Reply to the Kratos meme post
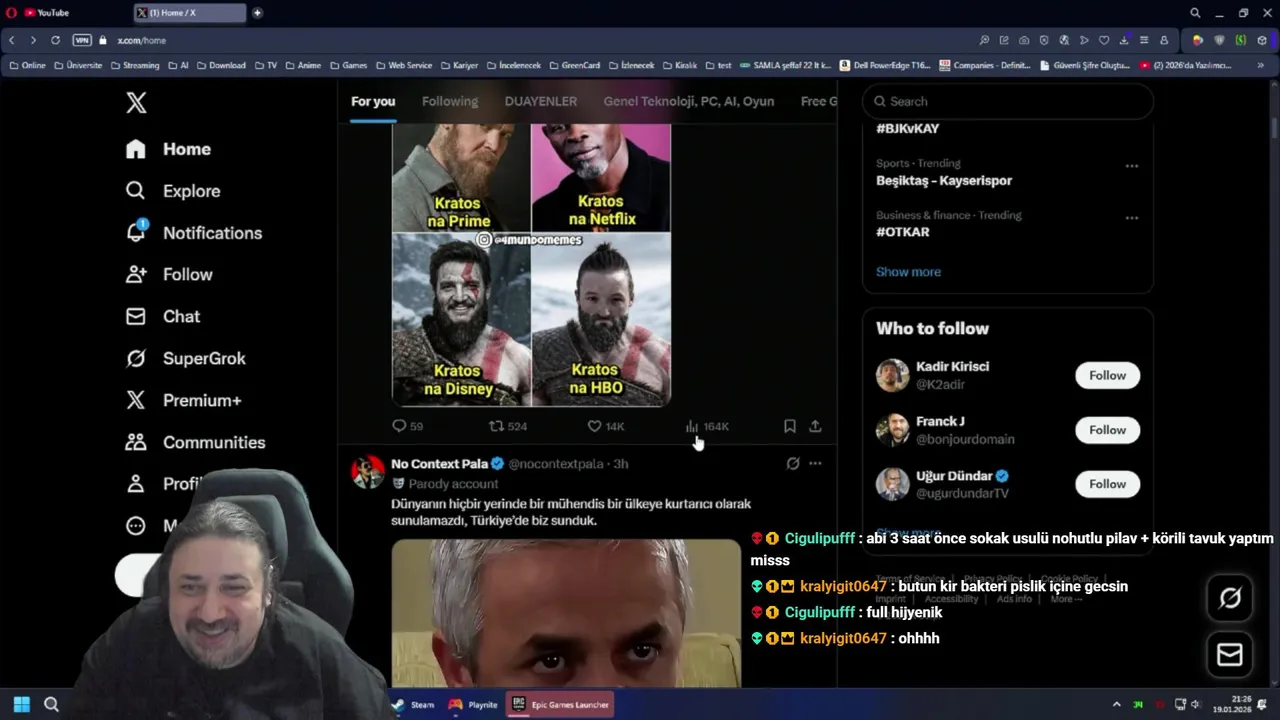1280x720 pixels. 407,426
